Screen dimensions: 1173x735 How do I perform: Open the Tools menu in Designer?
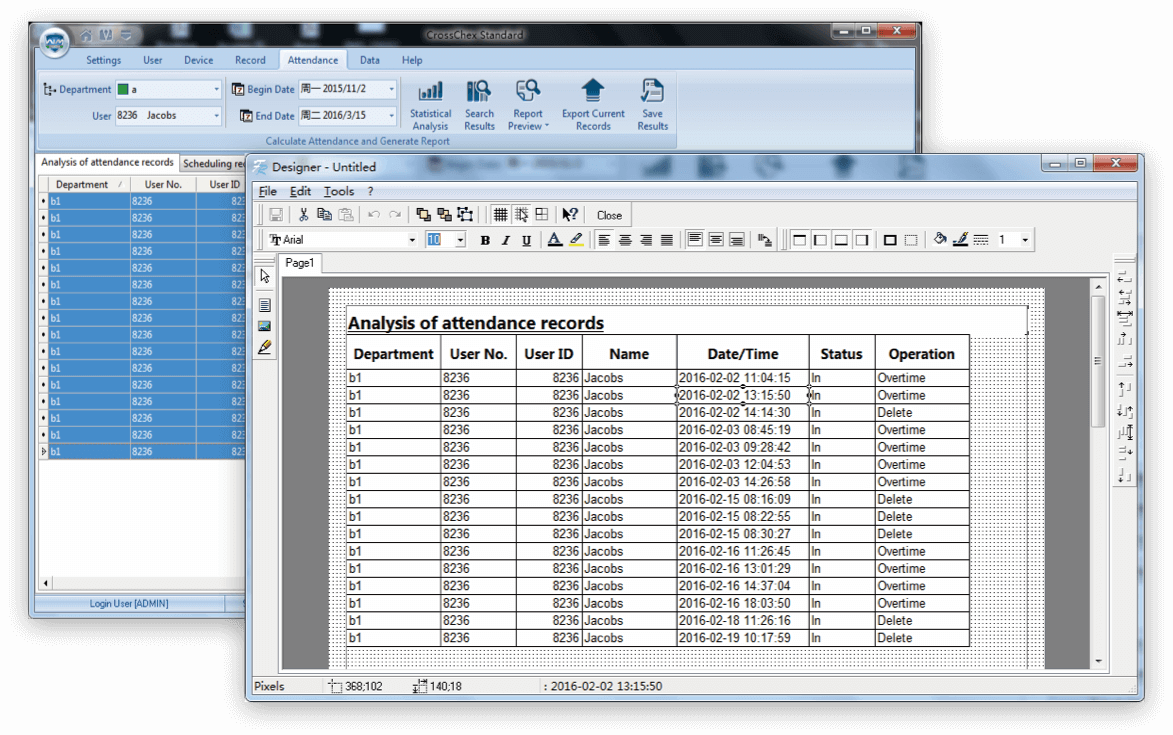[x=339, y=191]
